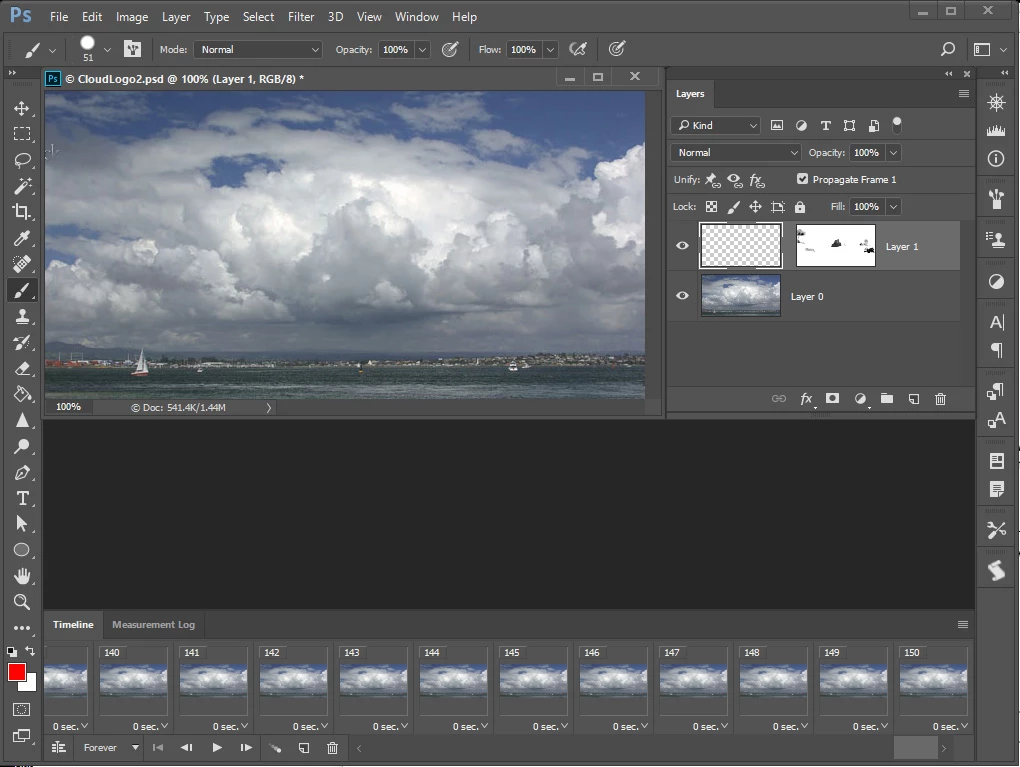Delete layer using Layers panel trash icon
This screenshot has width=1020, height=767.
tap(940, 399)
